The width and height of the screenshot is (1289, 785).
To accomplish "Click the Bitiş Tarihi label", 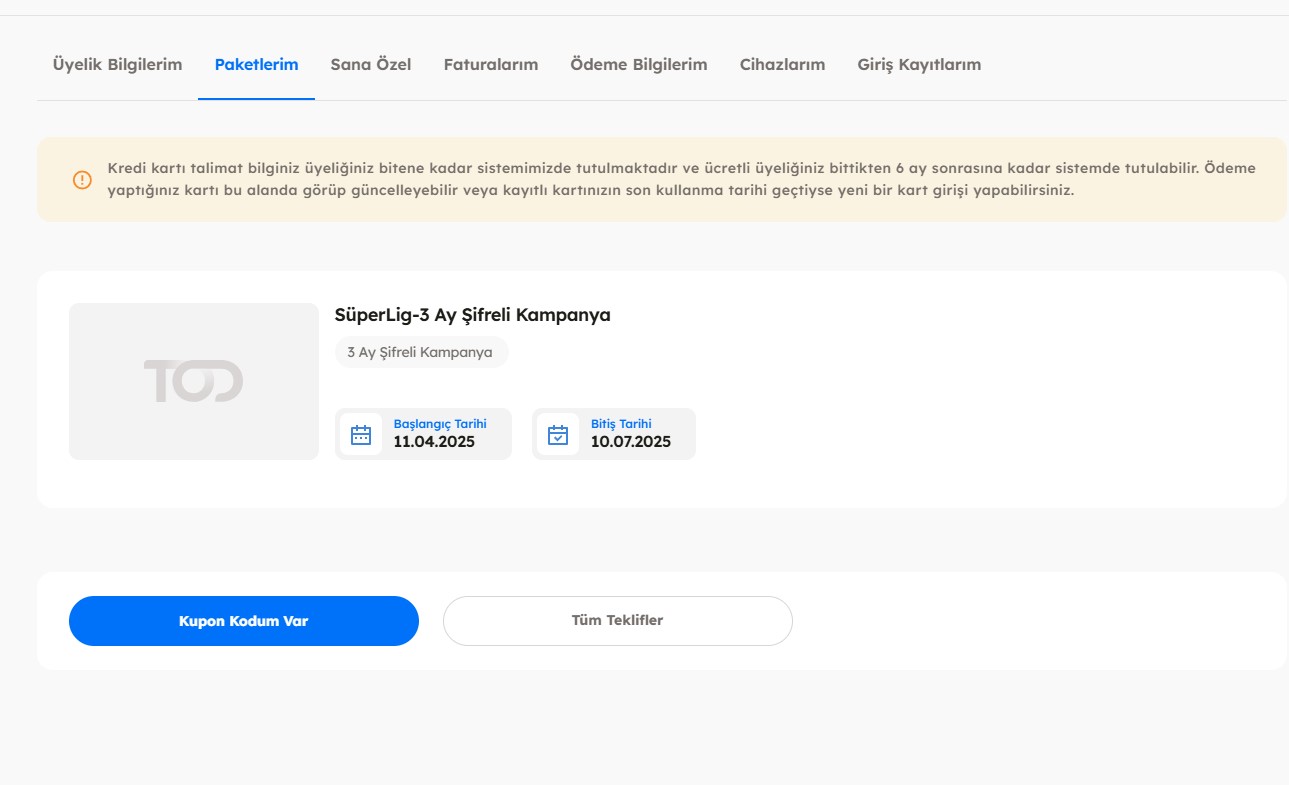I will tap(621, 424).
